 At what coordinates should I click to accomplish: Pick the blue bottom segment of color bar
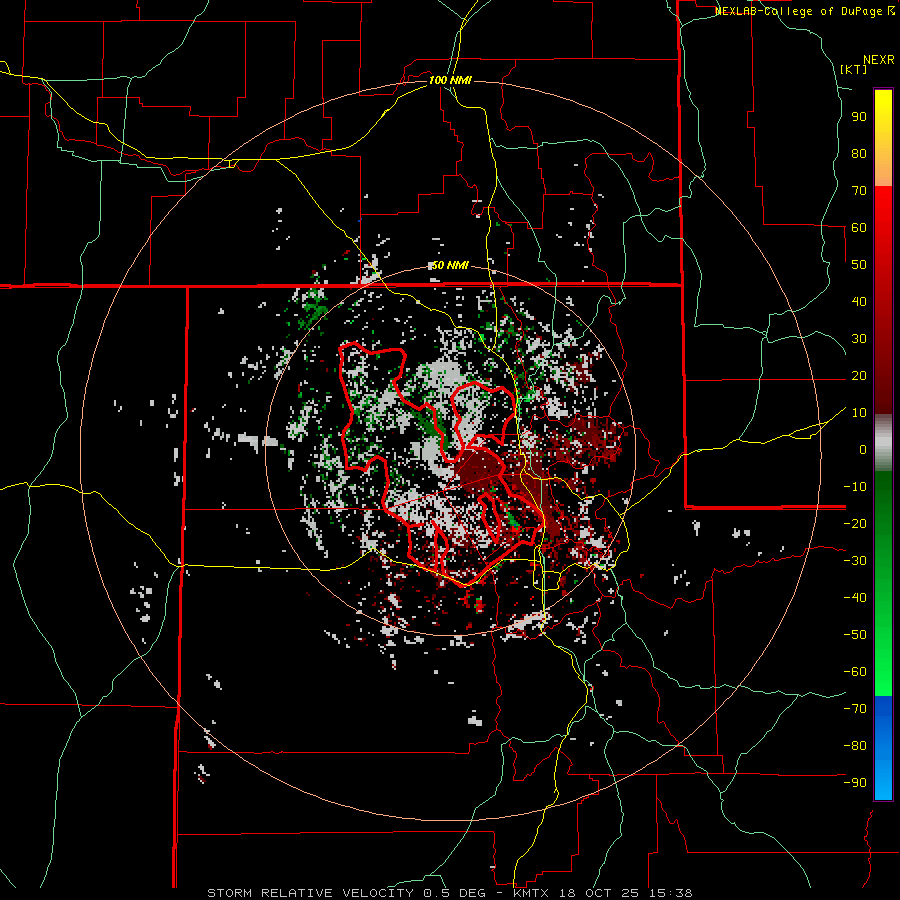pyautogui.click(x=883, y=748)
